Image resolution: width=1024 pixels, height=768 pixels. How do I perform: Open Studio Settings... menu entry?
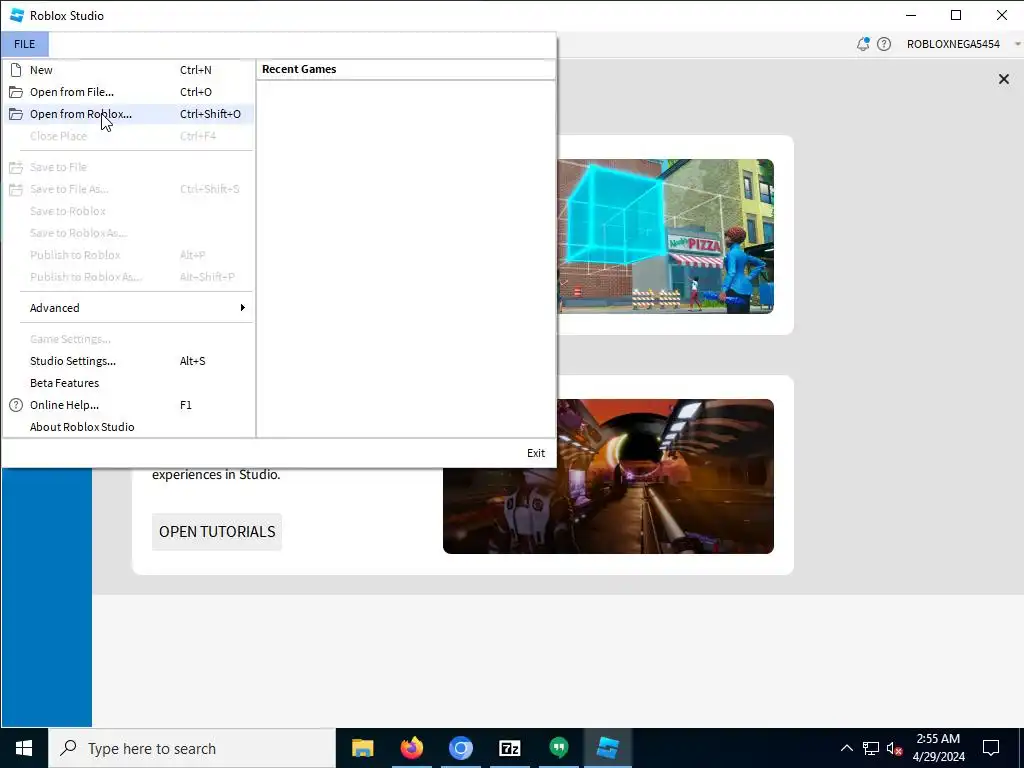tap(129, 361)
